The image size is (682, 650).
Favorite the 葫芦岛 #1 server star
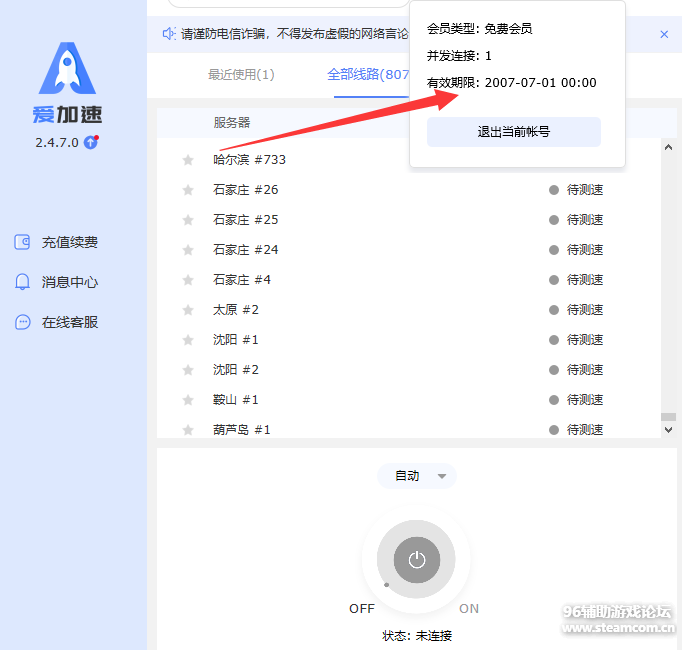188,430
